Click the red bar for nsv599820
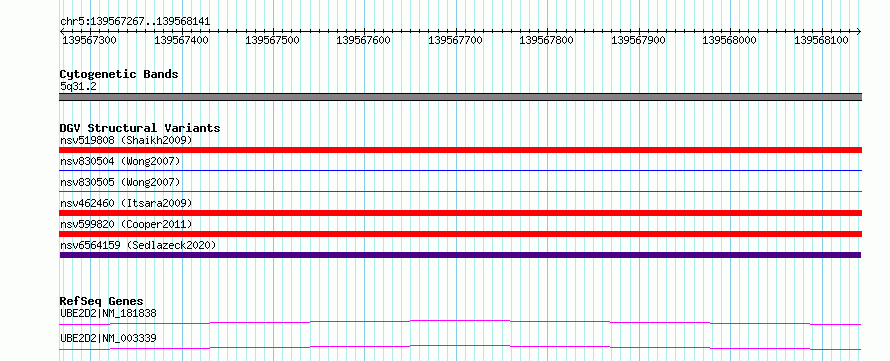This screenshot has height=361, width=890. coord(460,234)
